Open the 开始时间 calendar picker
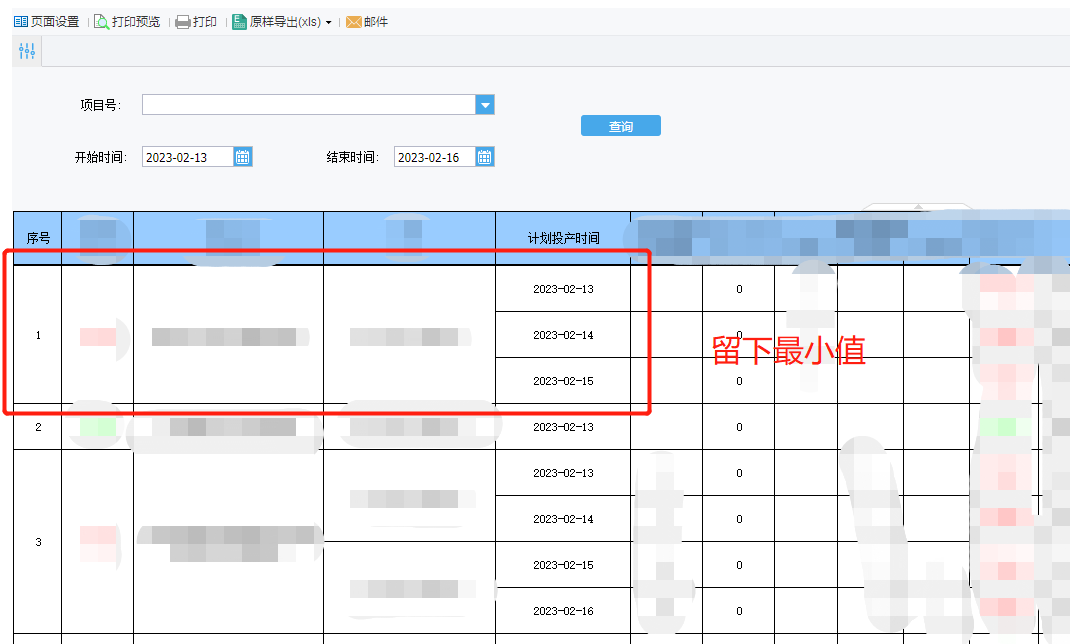 tap(243, 157)
